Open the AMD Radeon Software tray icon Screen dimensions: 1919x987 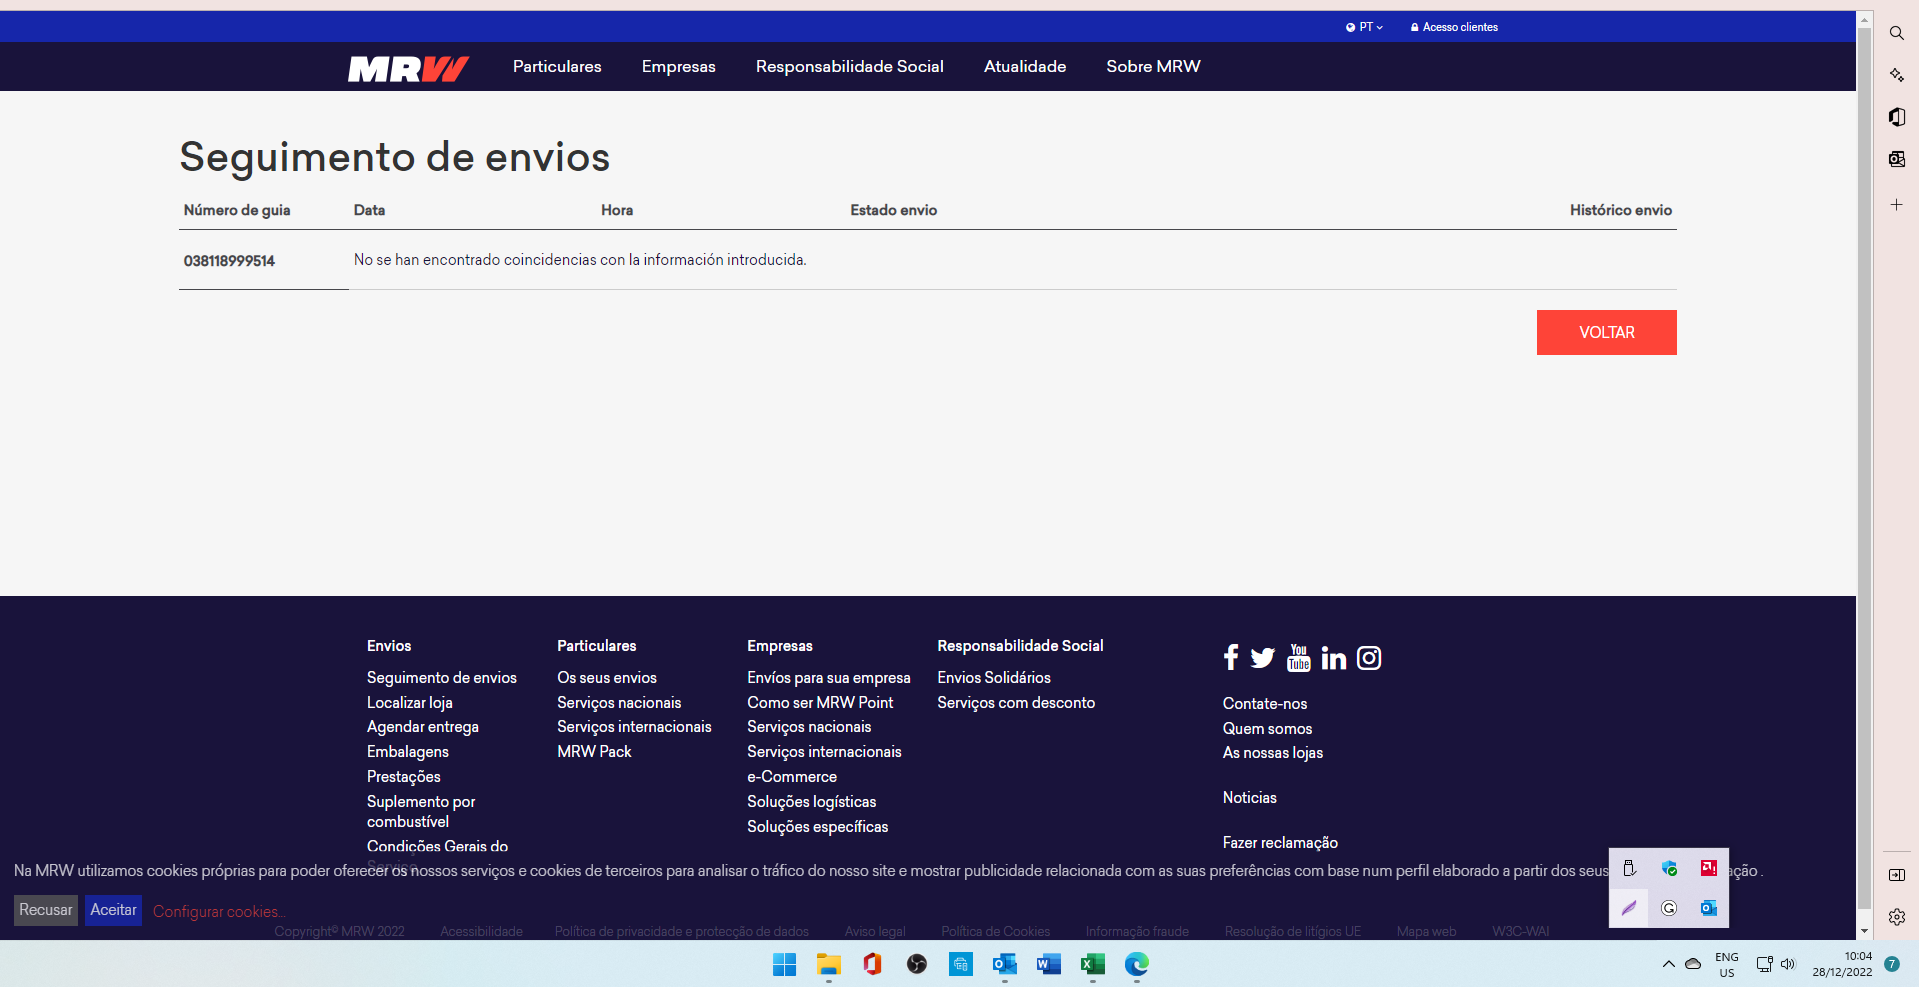tap(1709, 868)
